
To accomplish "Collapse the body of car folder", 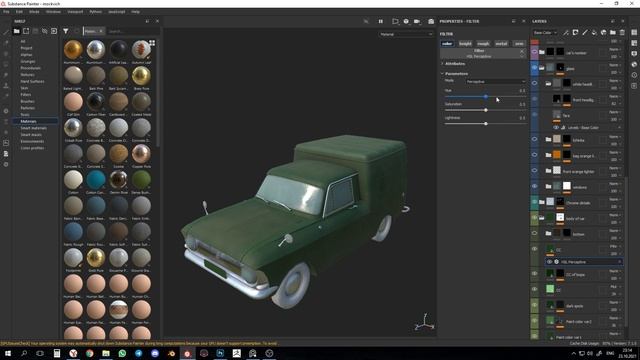I will (542, 218).
